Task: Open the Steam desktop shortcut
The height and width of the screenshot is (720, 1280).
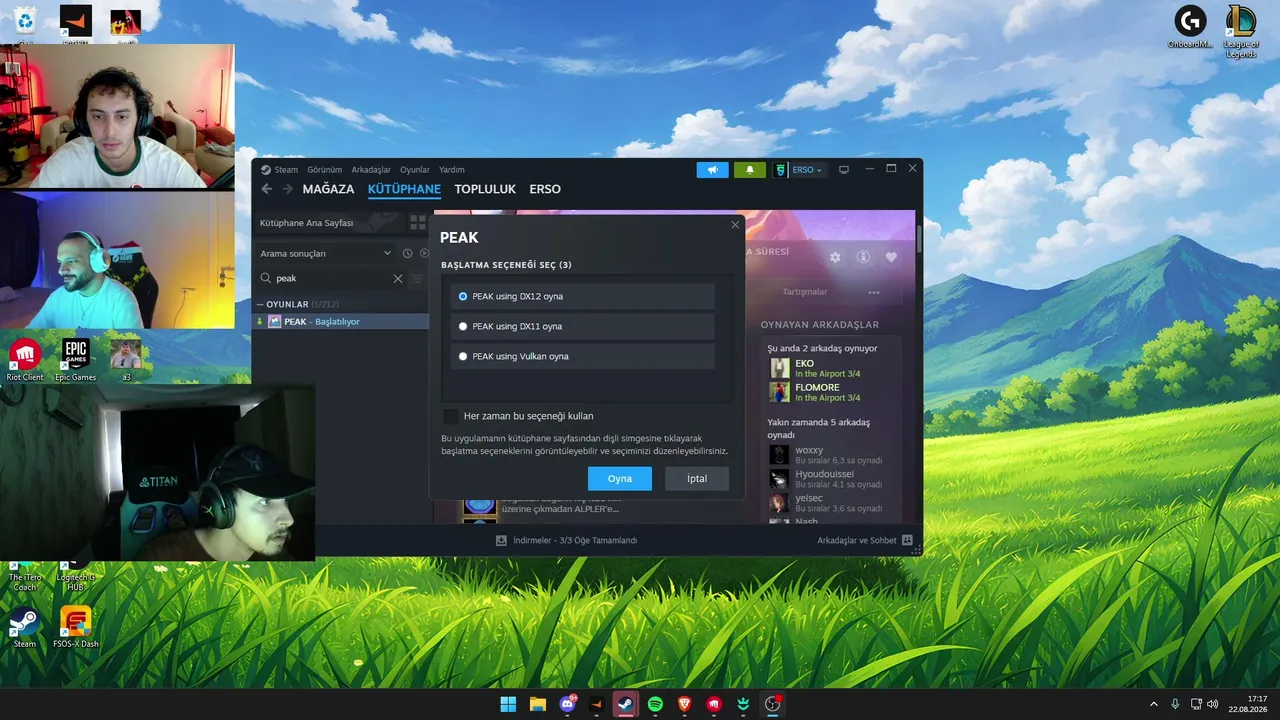Action: (25, 628)
